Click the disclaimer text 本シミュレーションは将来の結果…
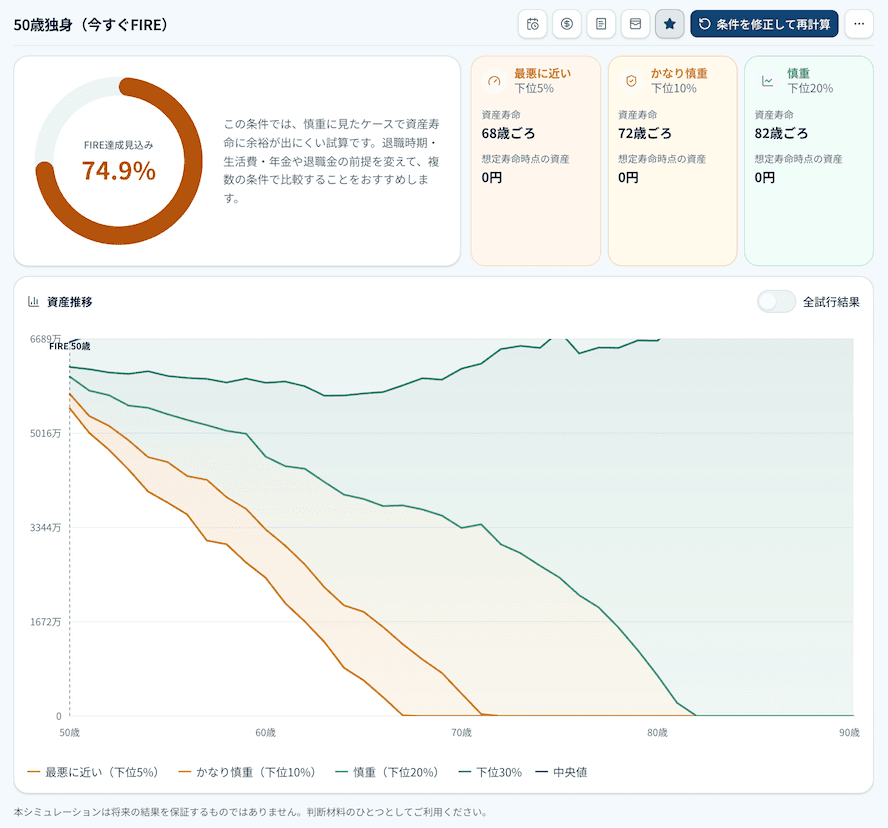Viewport: 888px width, 828px height. tap(250, 812)
